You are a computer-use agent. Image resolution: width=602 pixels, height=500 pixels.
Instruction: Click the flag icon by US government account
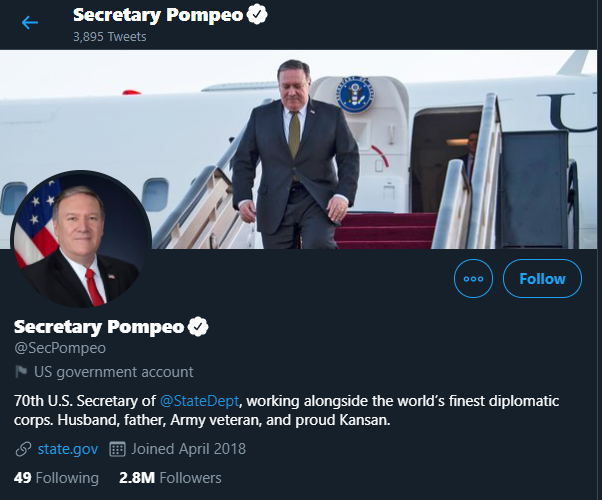(x=20, y=372)
